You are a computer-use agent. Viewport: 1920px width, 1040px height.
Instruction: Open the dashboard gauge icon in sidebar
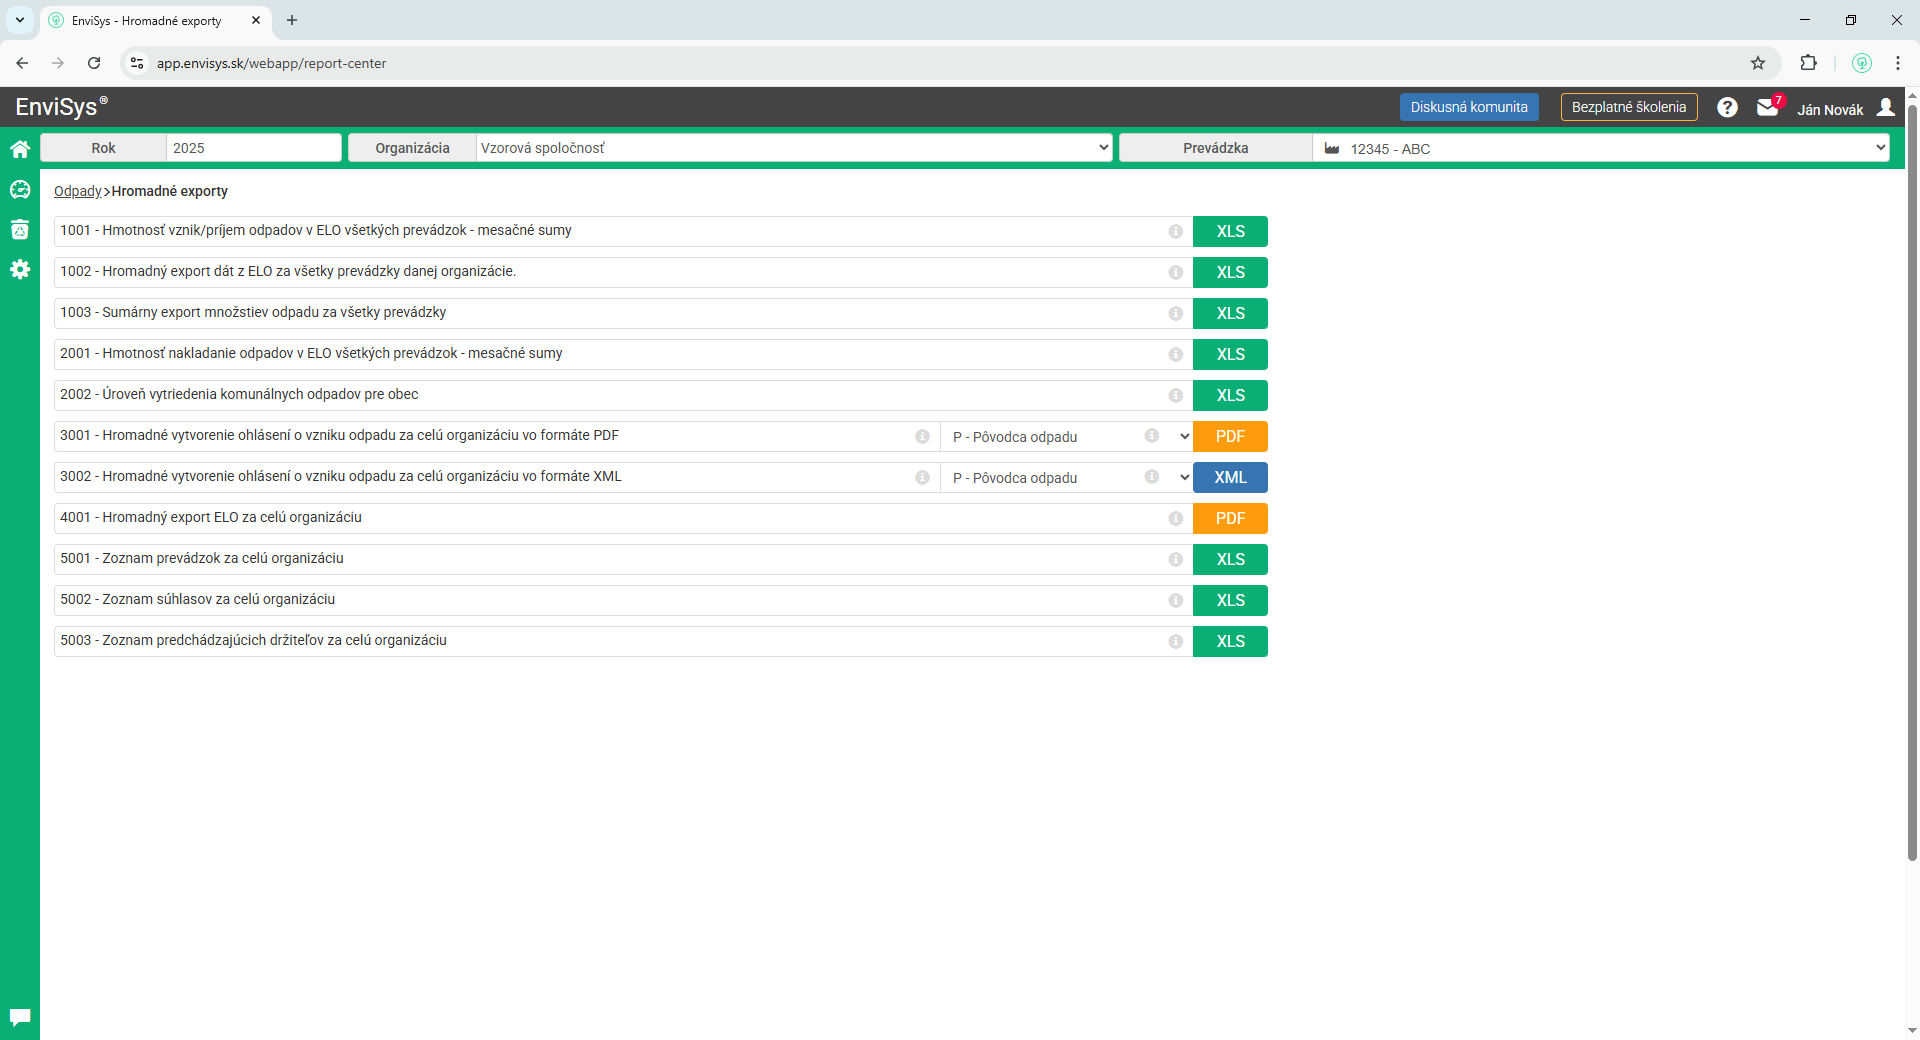tap(20, 189)
